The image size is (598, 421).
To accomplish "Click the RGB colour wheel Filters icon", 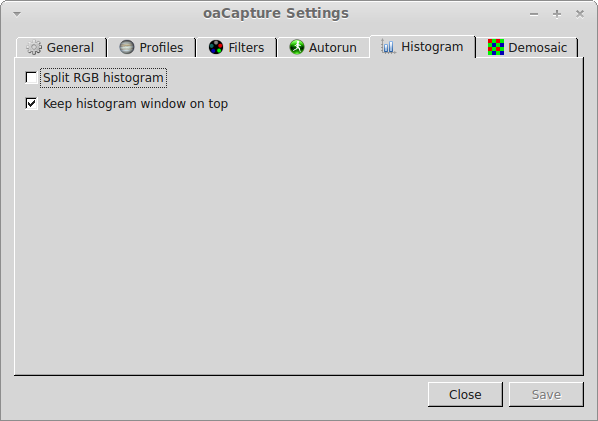I will pyautogui.click(x=216, y=47).
